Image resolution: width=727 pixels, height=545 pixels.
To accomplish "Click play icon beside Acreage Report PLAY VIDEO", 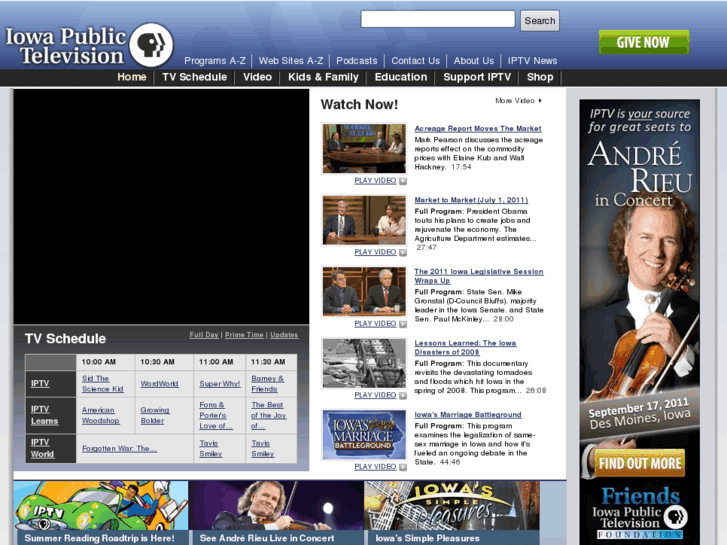I will [x=403, y=181].
